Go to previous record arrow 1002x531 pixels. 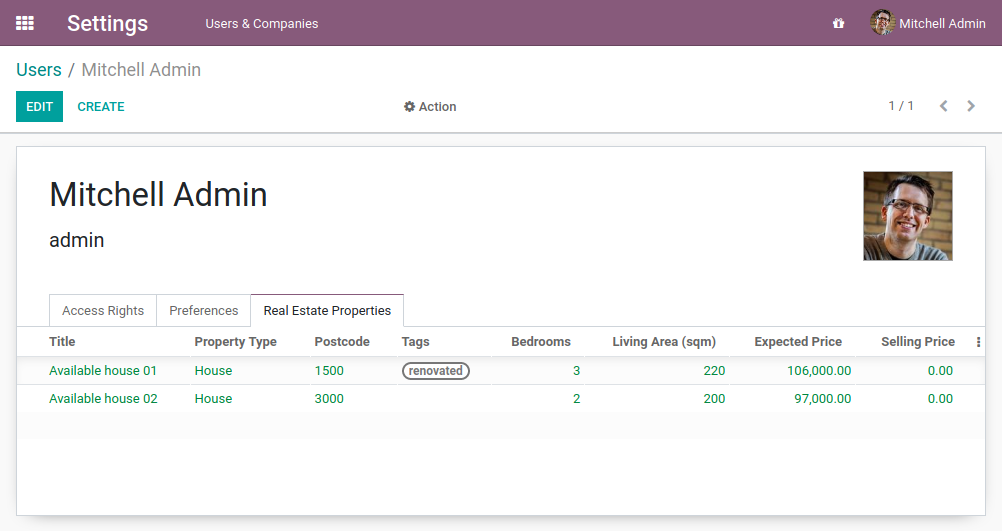pos(943,106)
